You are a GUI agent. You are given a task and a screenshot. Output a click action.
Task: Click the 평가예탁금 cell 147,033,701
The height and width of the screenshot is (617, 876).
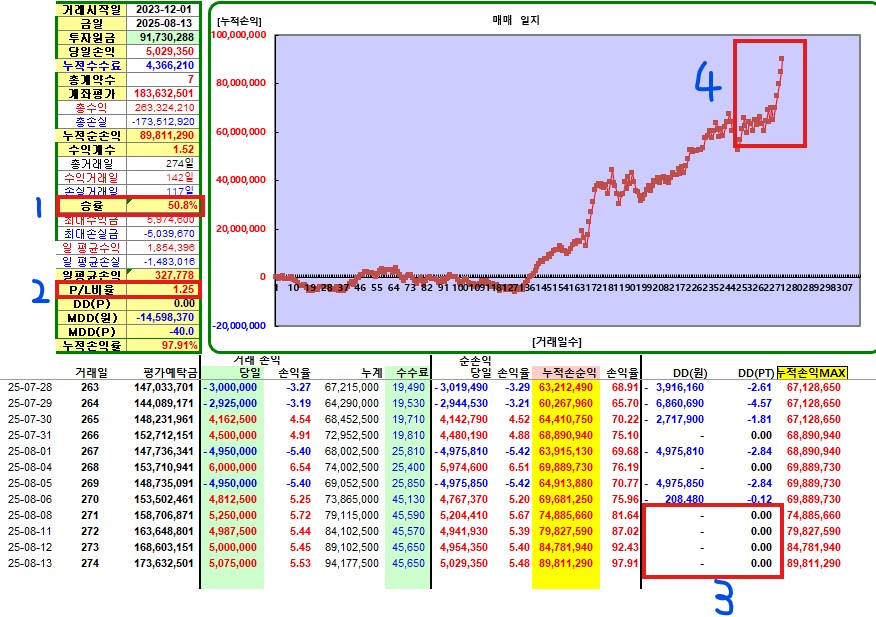click(164, 387)
